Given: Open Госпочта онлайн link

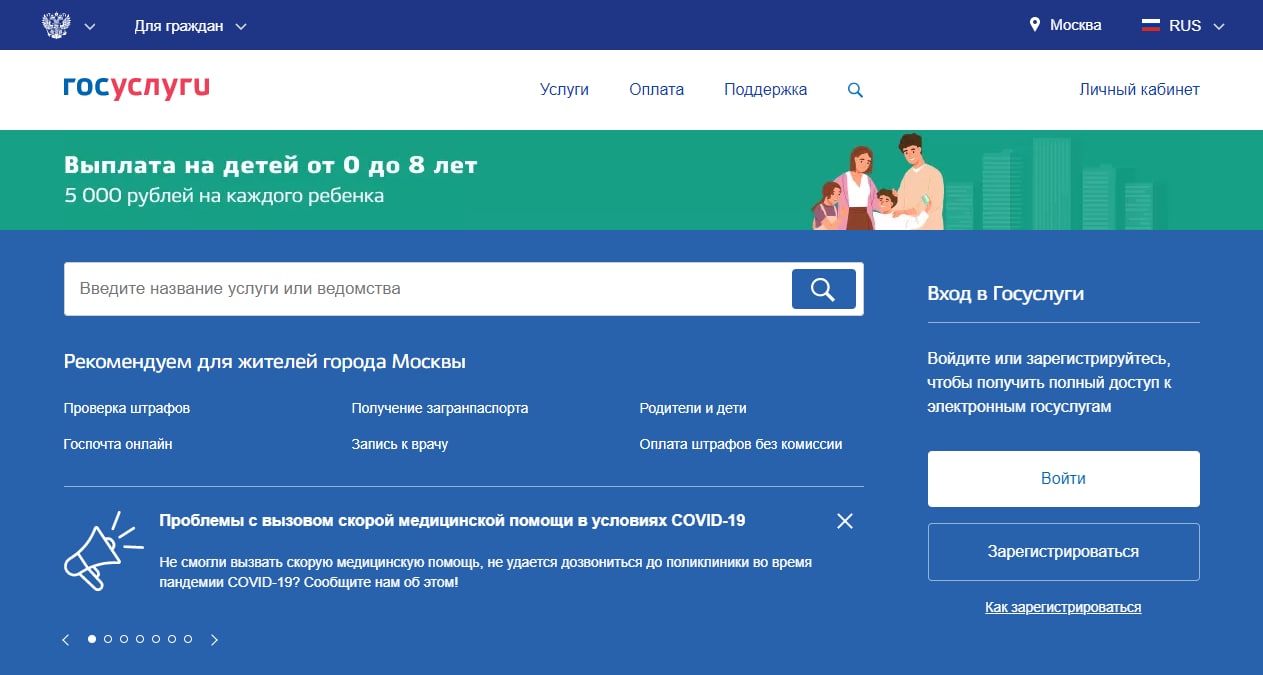Looking at the screenshot, I should tap(118, 444).
